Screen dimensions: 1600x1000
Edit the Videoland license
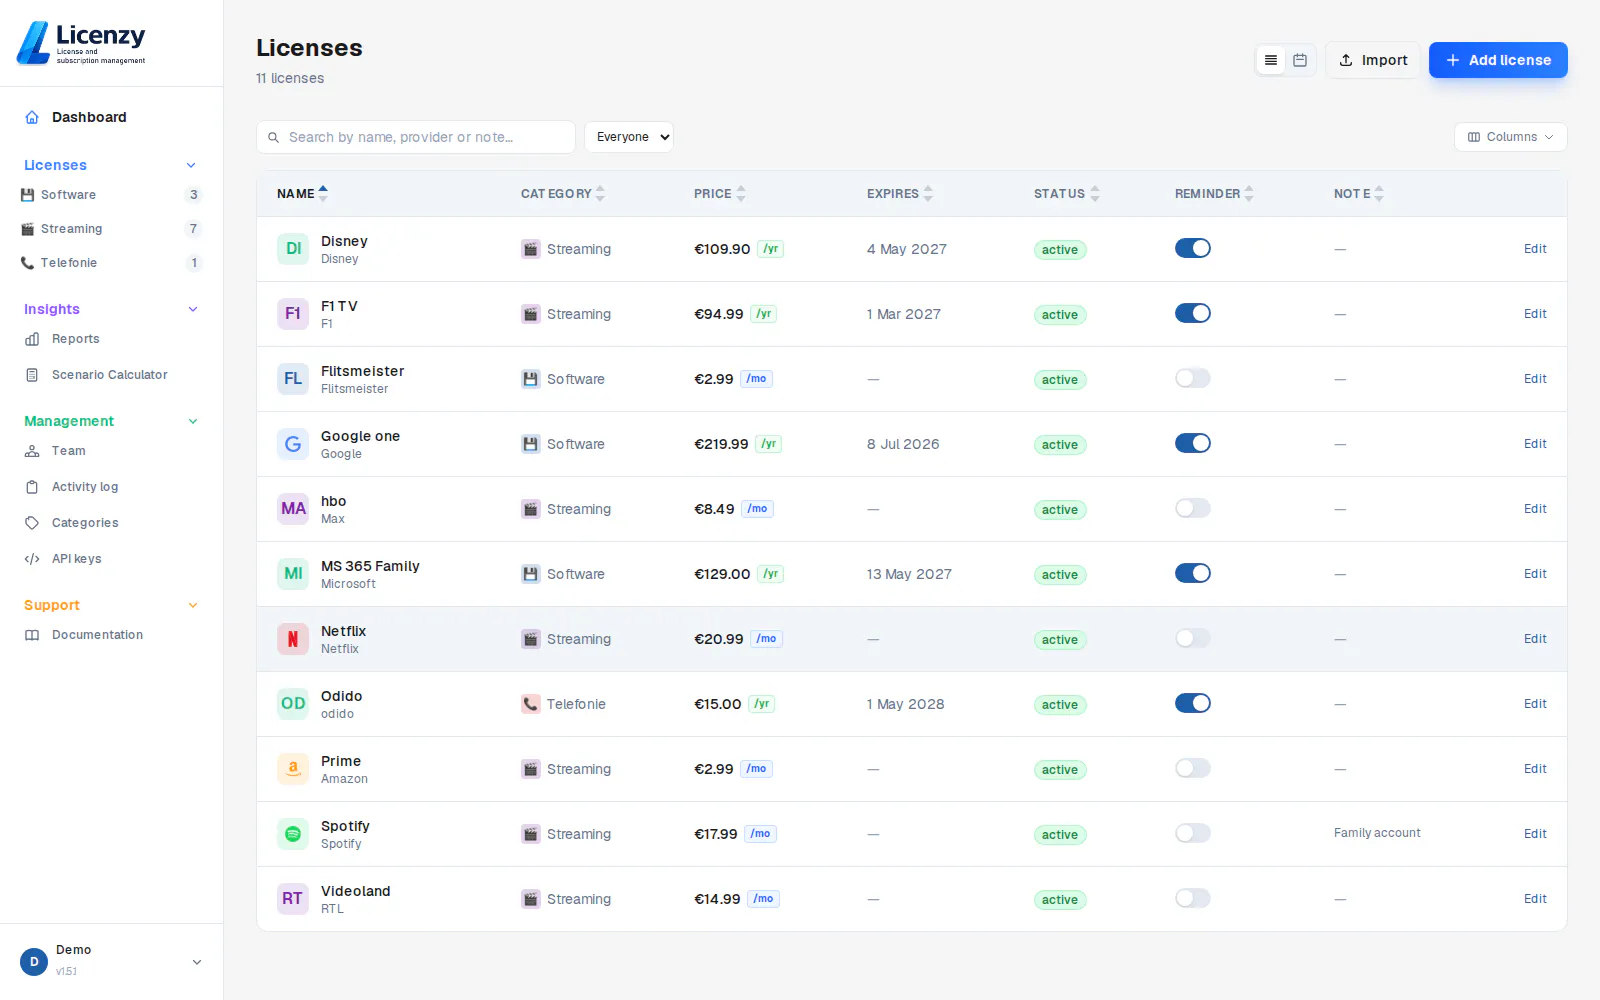(x=1535, y=899)
